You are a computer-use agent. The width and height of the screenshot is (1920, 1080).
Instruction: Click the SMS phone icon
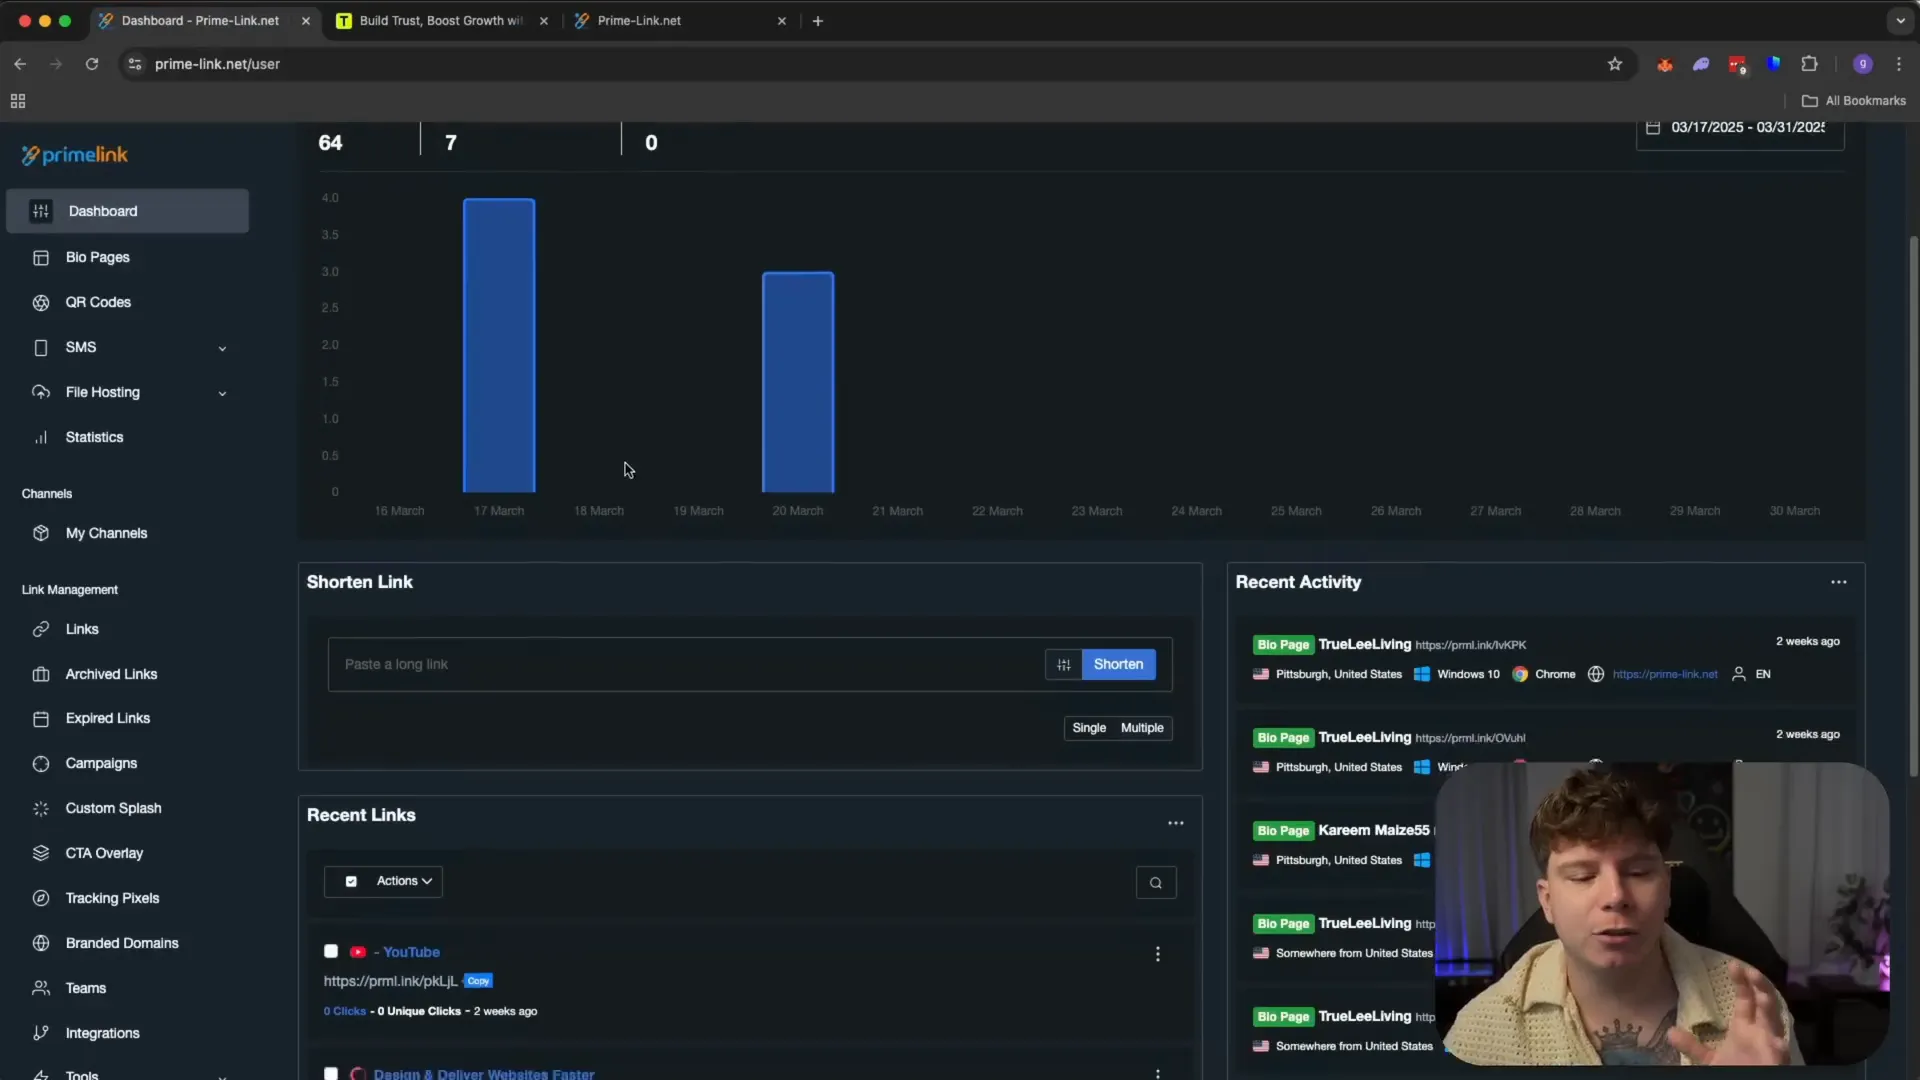point(41,348)
